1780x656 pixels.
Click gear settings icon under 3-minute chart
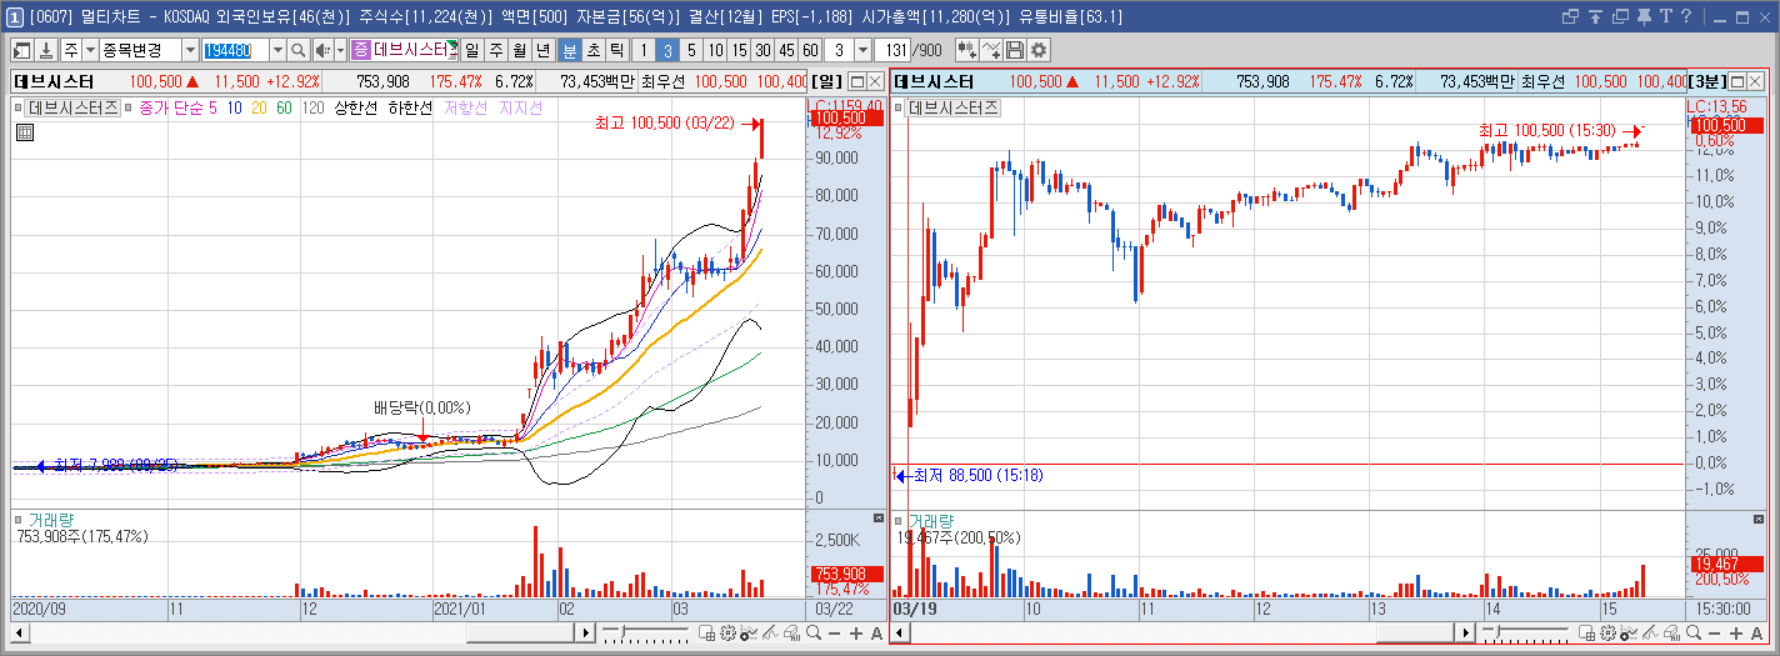click(1608, 633)
